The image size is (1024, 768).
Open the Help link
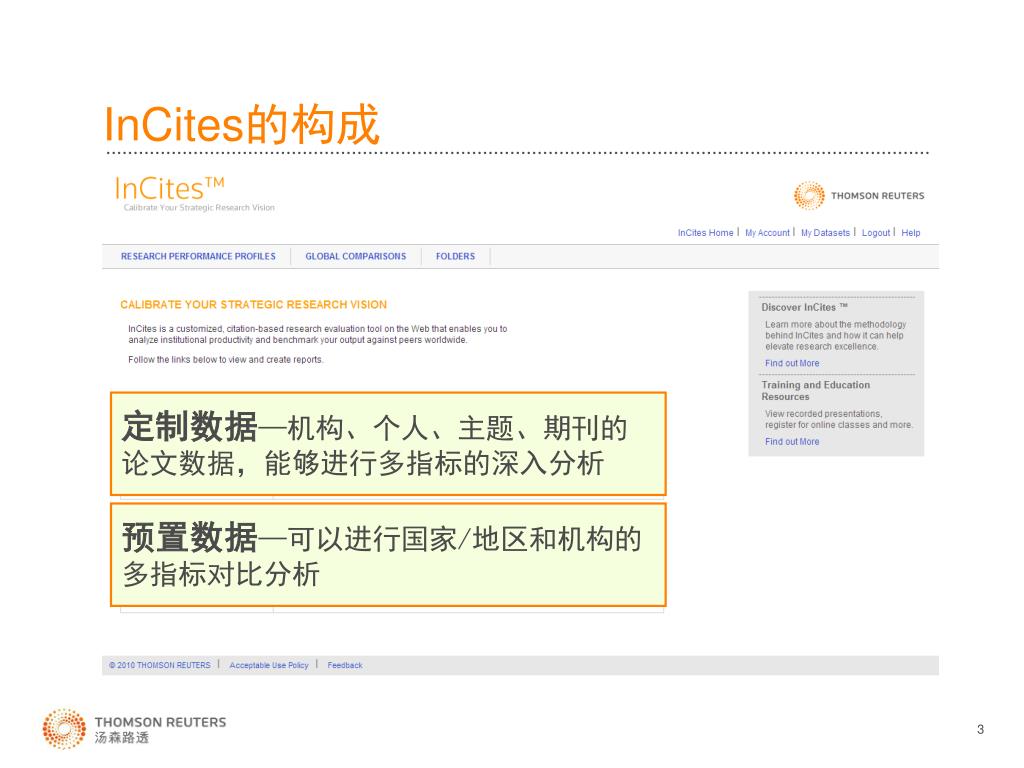(911, 232)
